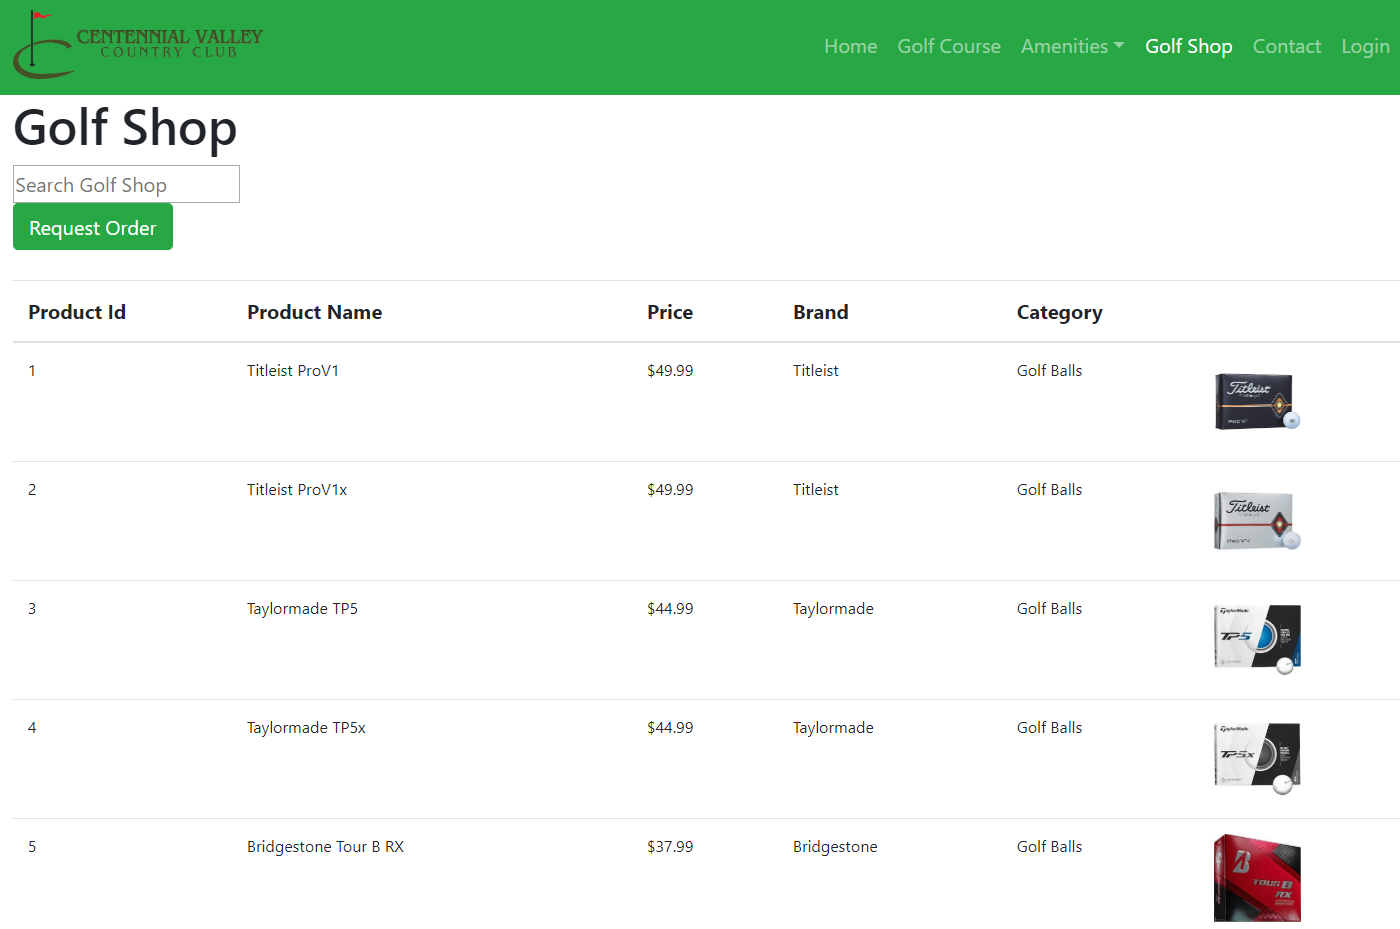Click the Titleist brand in ProV1 row
The width and height of the screenshot is (1400, 929).
[816, 370]
